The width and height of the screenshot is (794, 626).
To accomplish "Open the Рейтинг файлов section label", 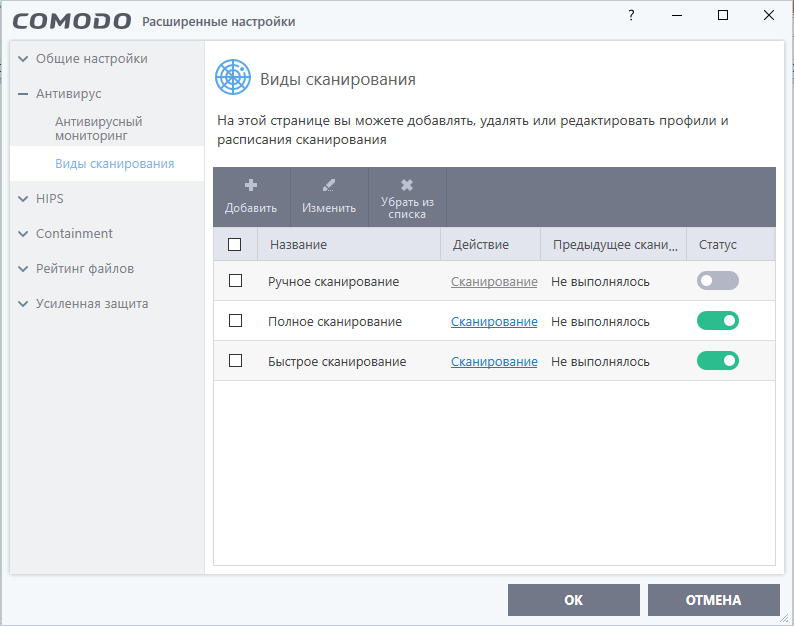I will point(85,268).
